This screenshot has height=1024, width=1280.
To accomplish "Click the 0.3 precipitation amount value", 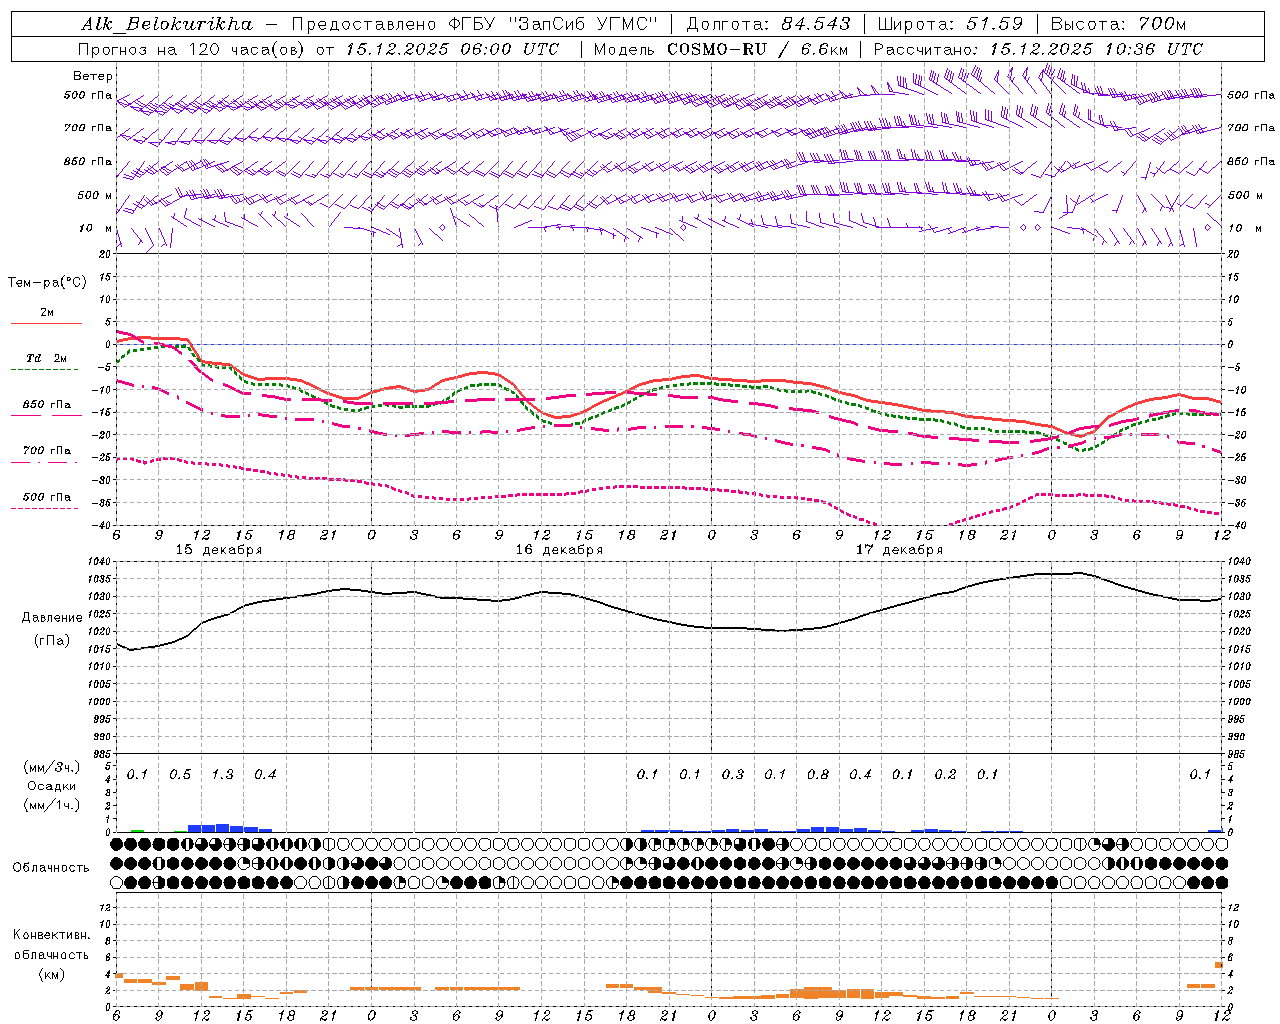I will (733, 774).
